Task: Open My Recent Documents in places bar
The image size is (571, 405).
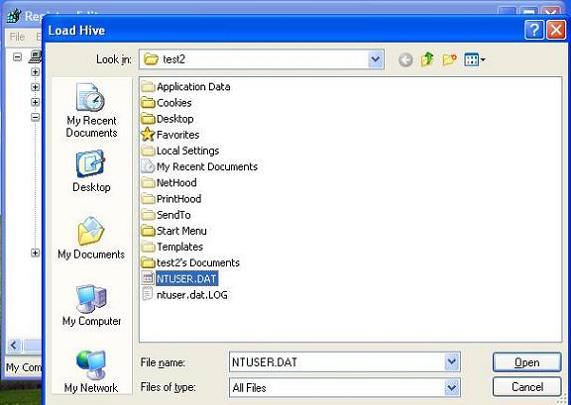Action: coord(91,110)
